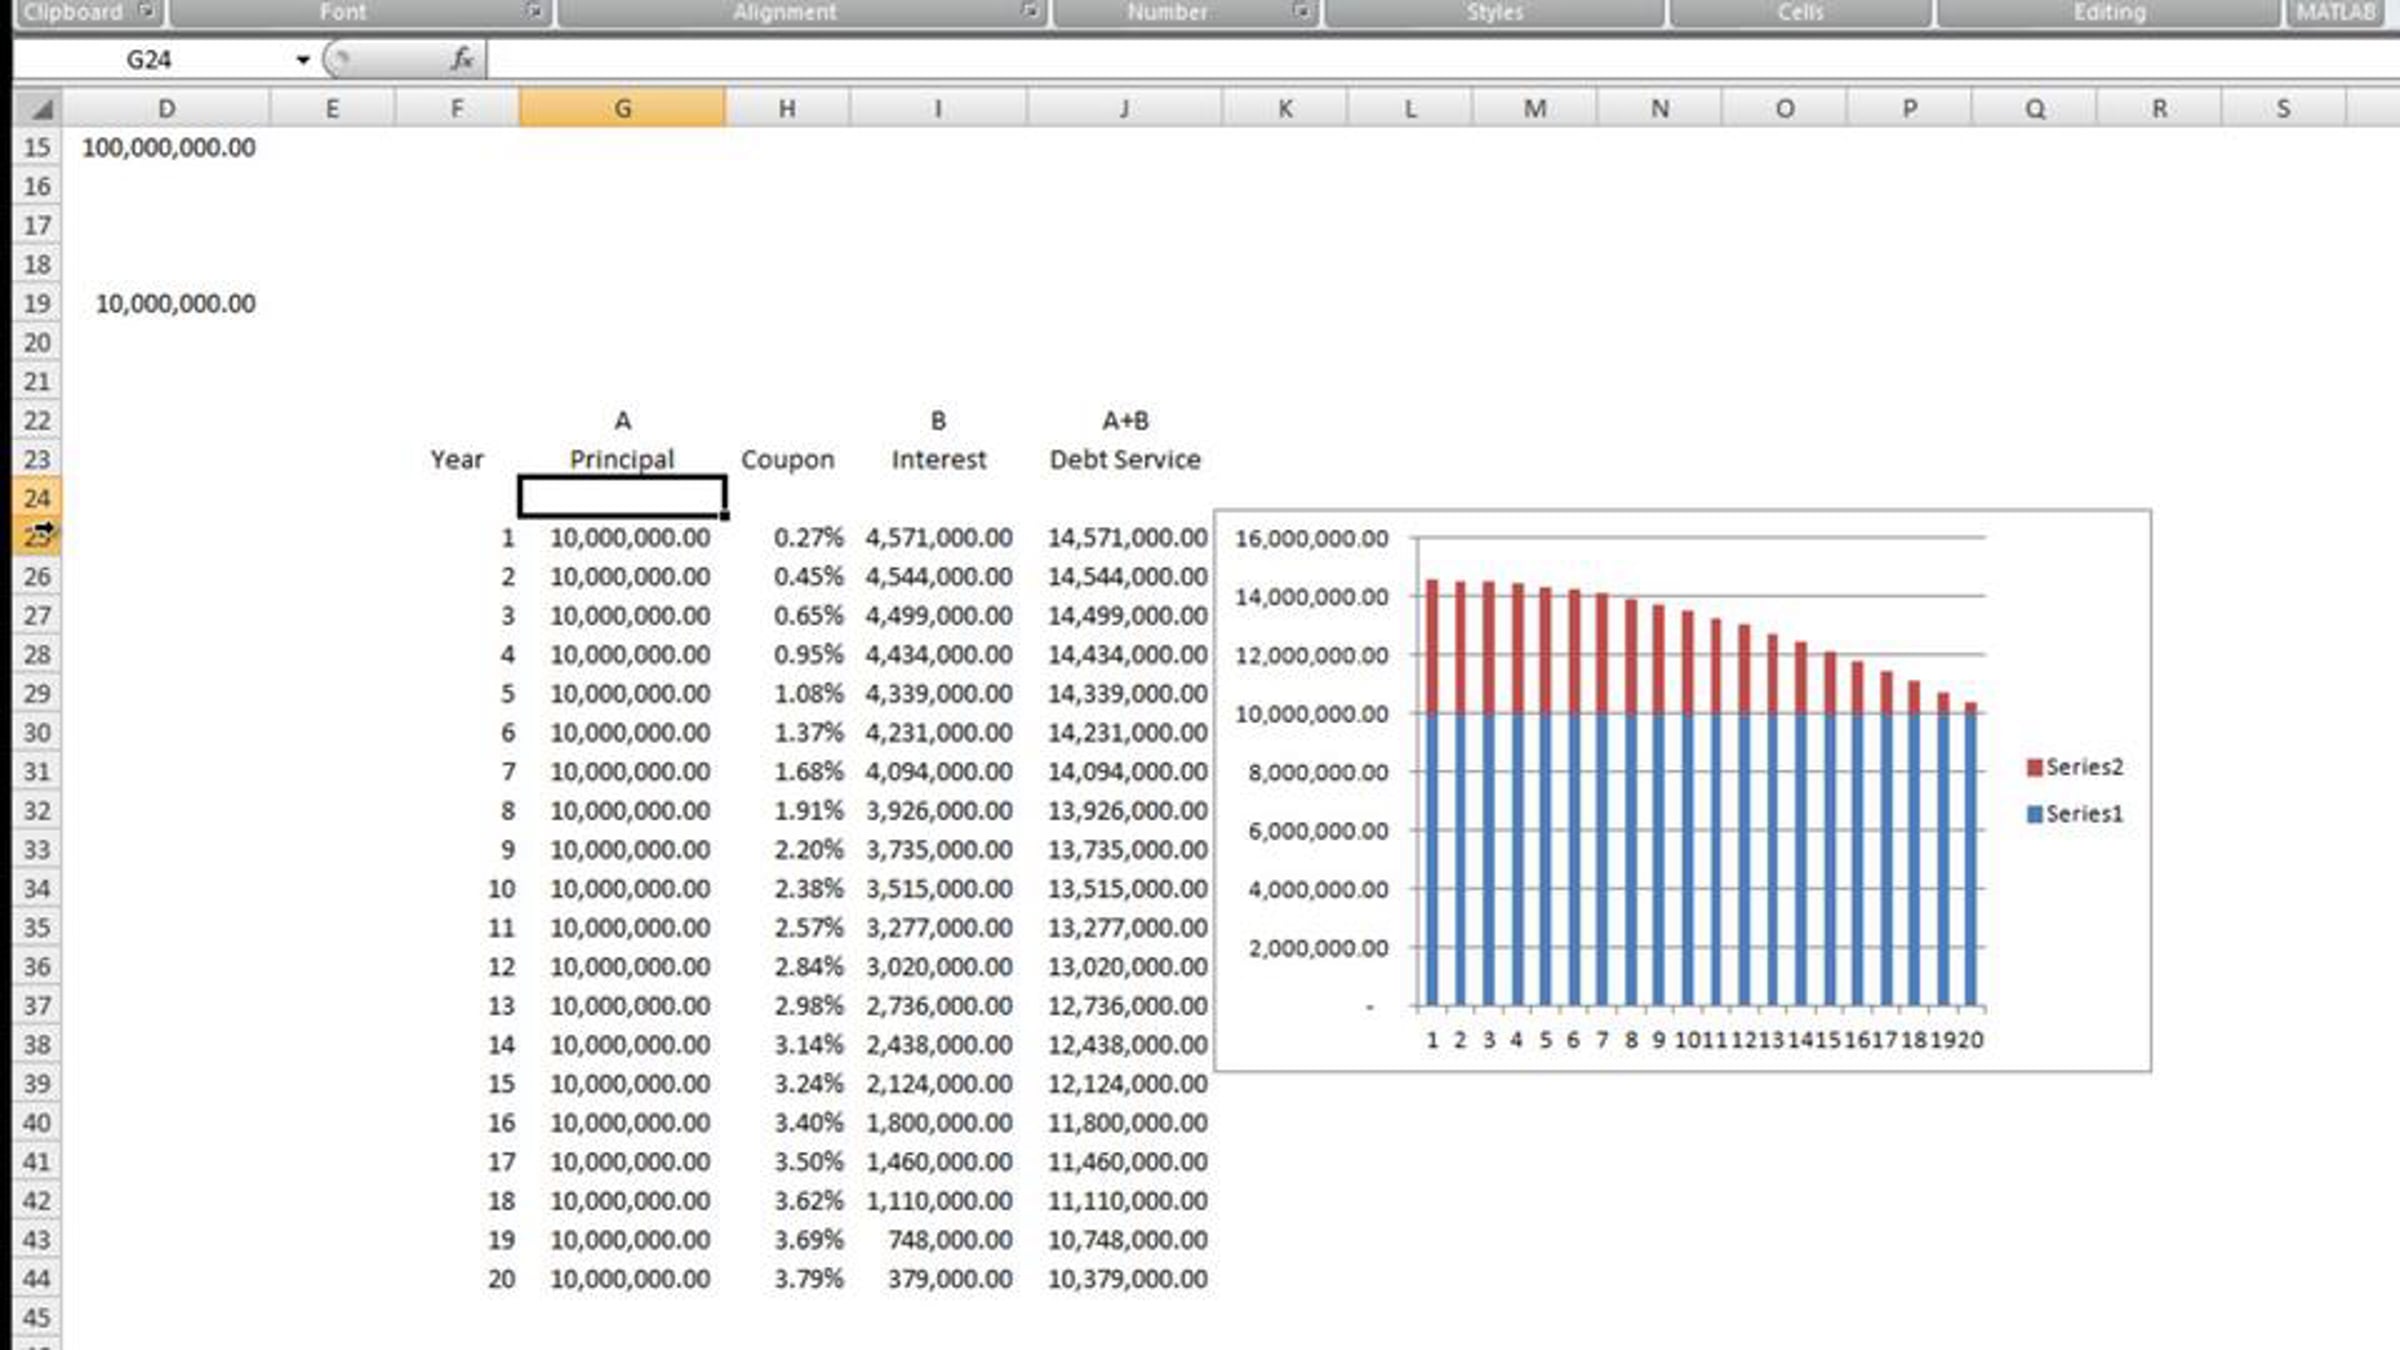Screen dimensions: 2400x1350
Task: Click into the formula bar field
Action: [1442, 59]
